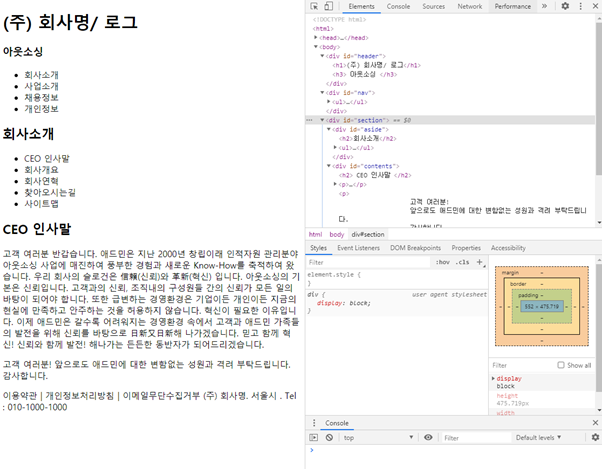
Task: Expand the head element node
Action: point(316,37)
